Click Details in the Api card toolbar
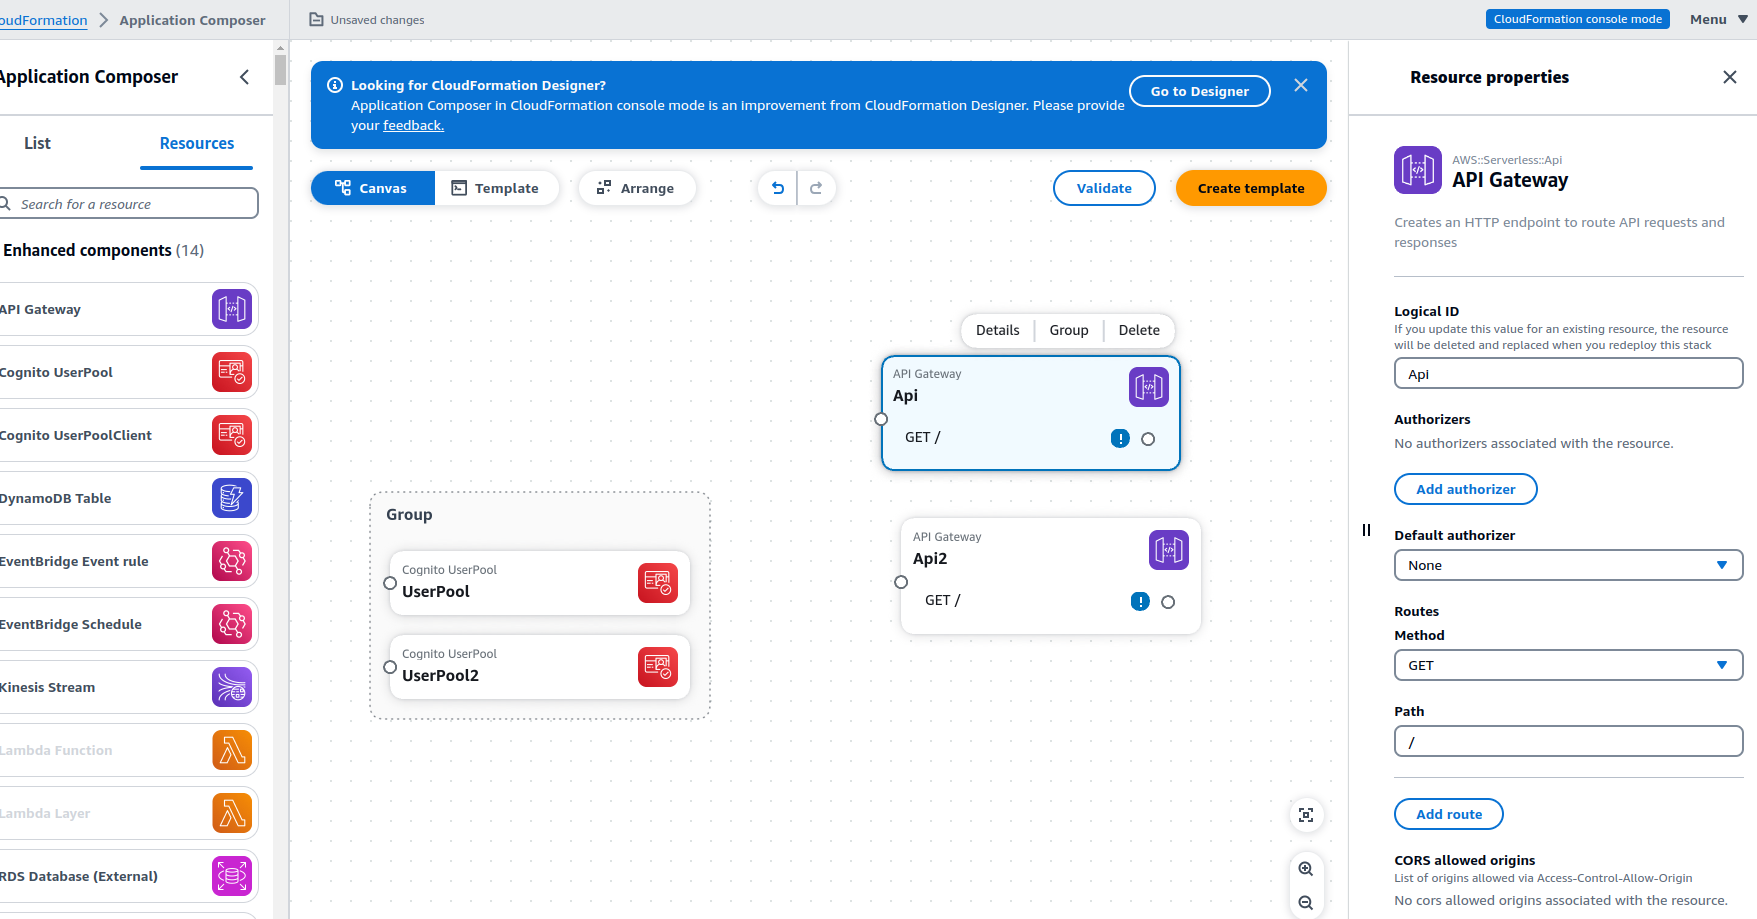 (x=998, y=330)
